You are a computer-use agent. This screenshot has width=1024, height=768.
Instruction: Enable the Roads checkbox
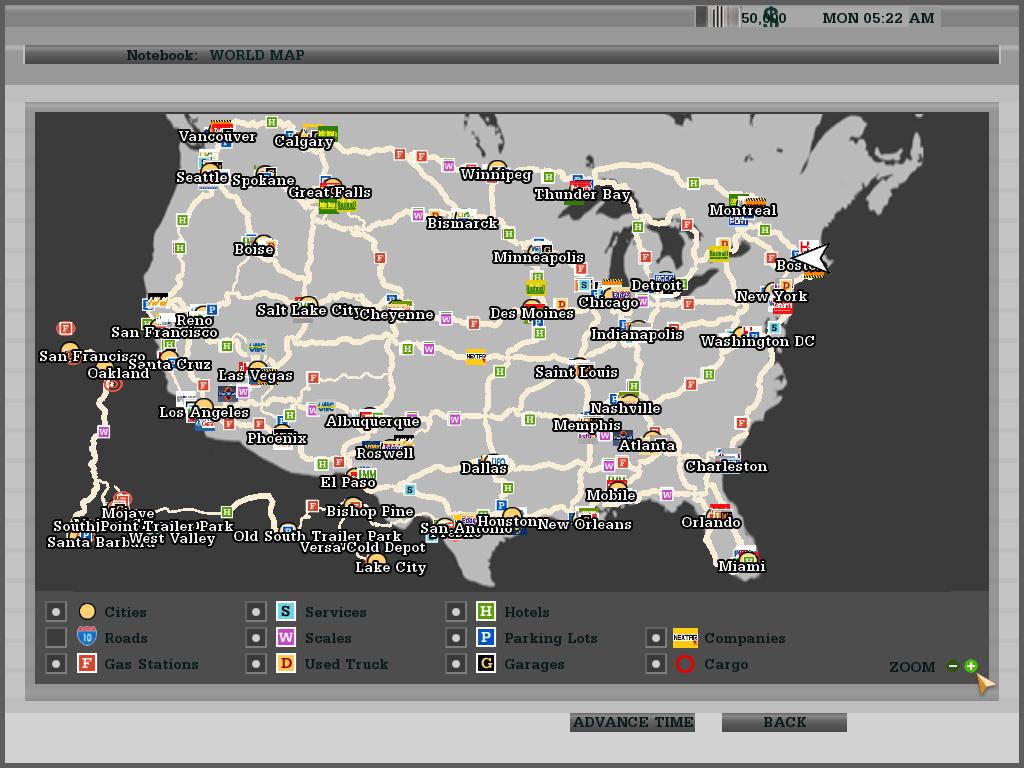click(x=57, y=637)
